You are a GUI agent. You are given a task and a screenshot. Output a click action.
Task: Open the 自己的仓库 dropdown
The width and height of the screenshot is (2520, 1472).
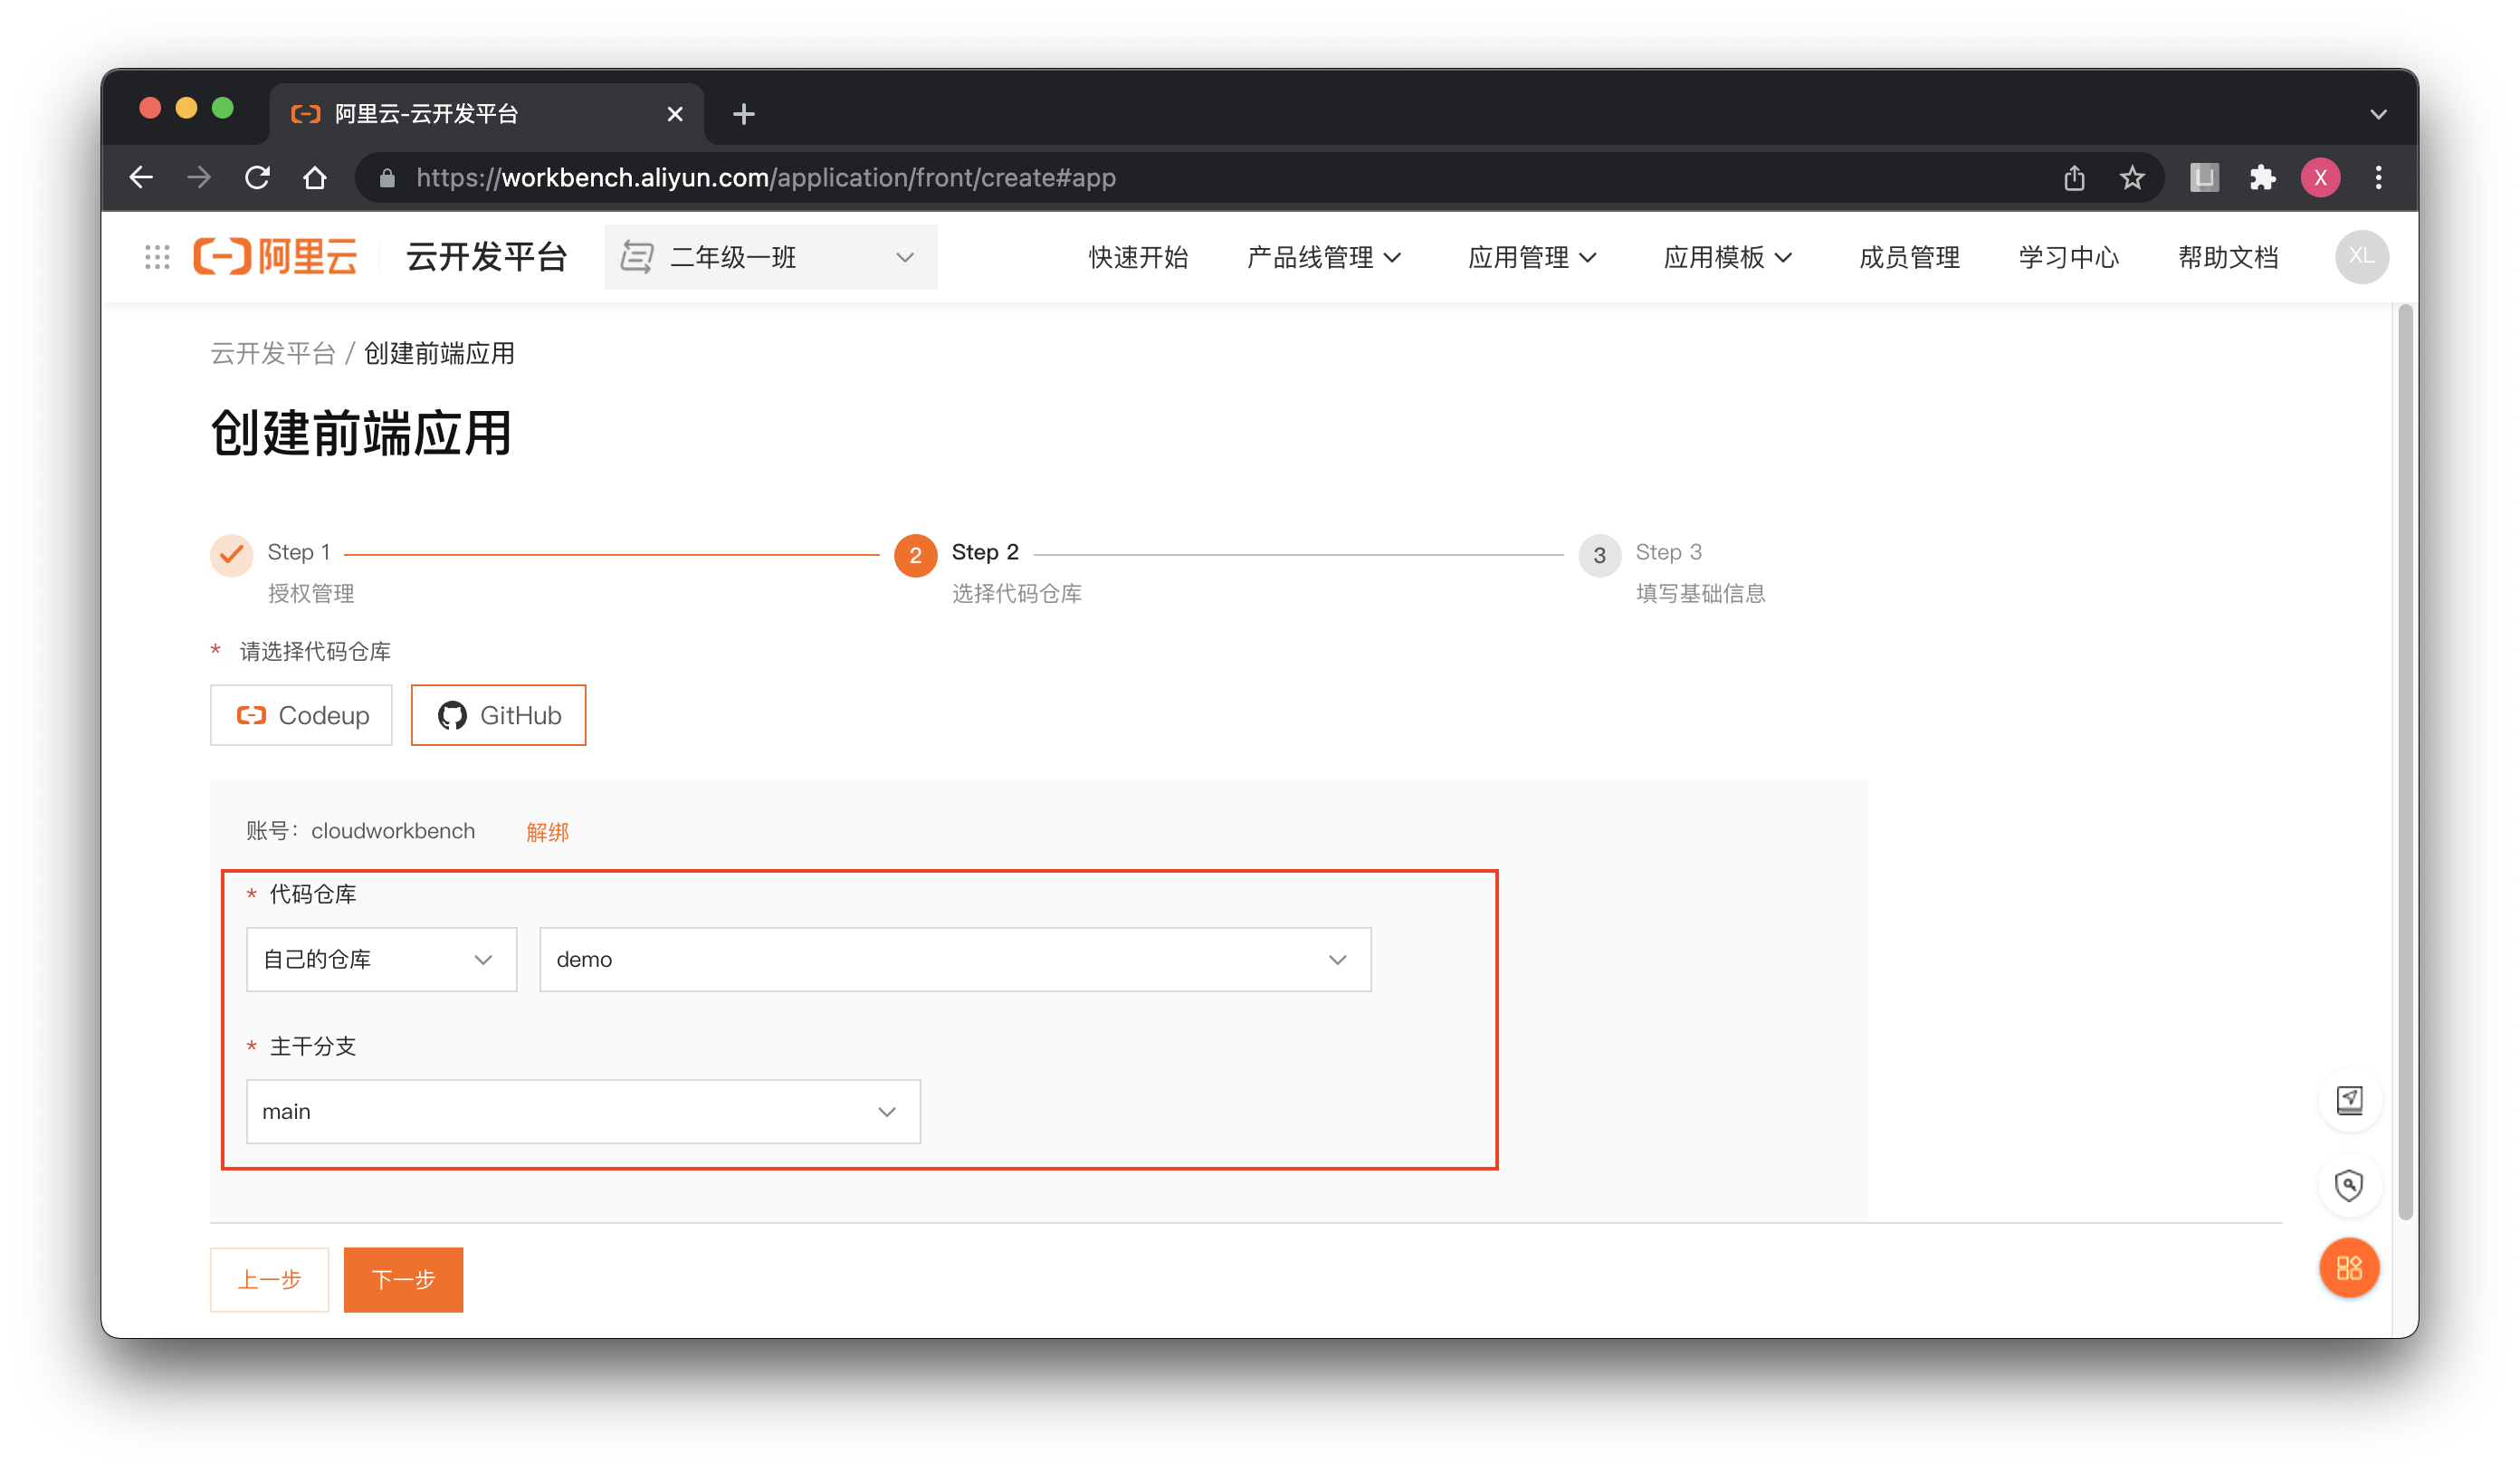click(x=381, y=959)
